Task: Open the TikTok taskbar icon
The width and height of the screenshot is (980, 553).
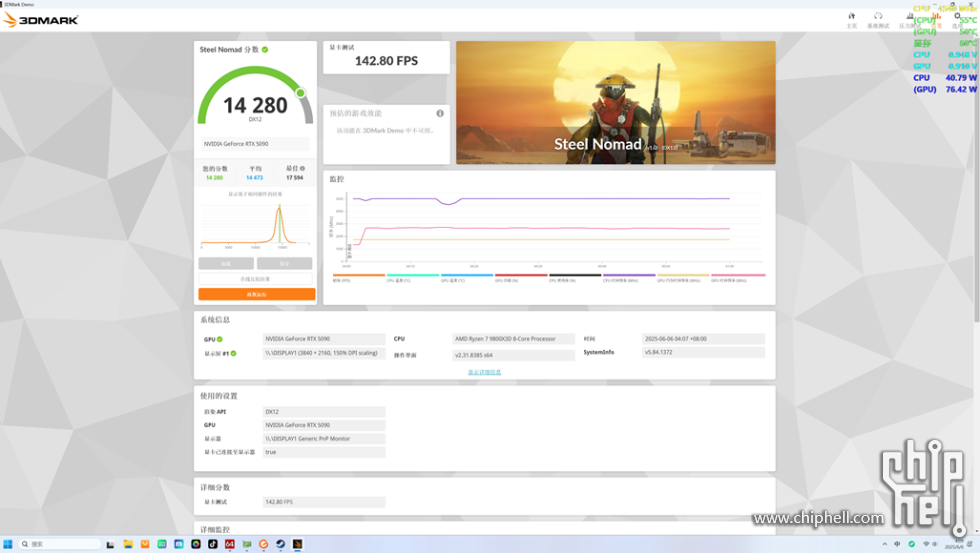Action: [x=212, y=544]
